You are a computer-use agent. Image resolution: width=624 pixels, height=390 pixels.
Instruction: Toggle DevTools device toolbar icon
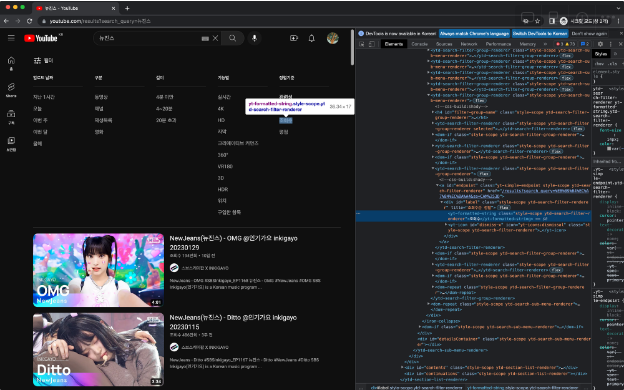[x=372, y=44]
